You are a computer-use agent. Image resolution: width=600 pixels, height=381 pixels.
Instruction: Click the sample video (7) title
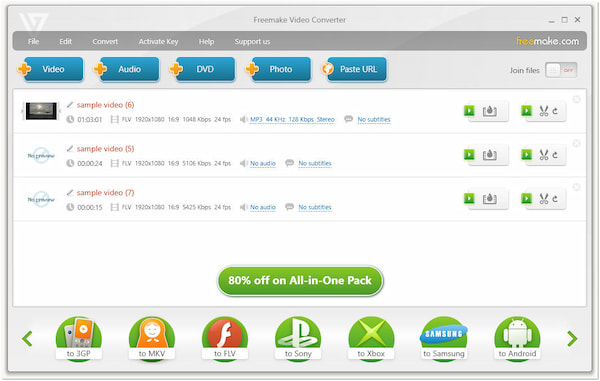106,193
